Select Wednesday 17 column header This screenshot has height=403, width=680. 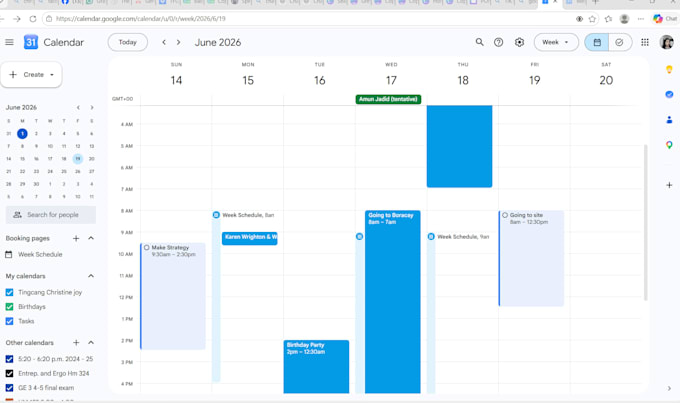[x=391, y=80]
